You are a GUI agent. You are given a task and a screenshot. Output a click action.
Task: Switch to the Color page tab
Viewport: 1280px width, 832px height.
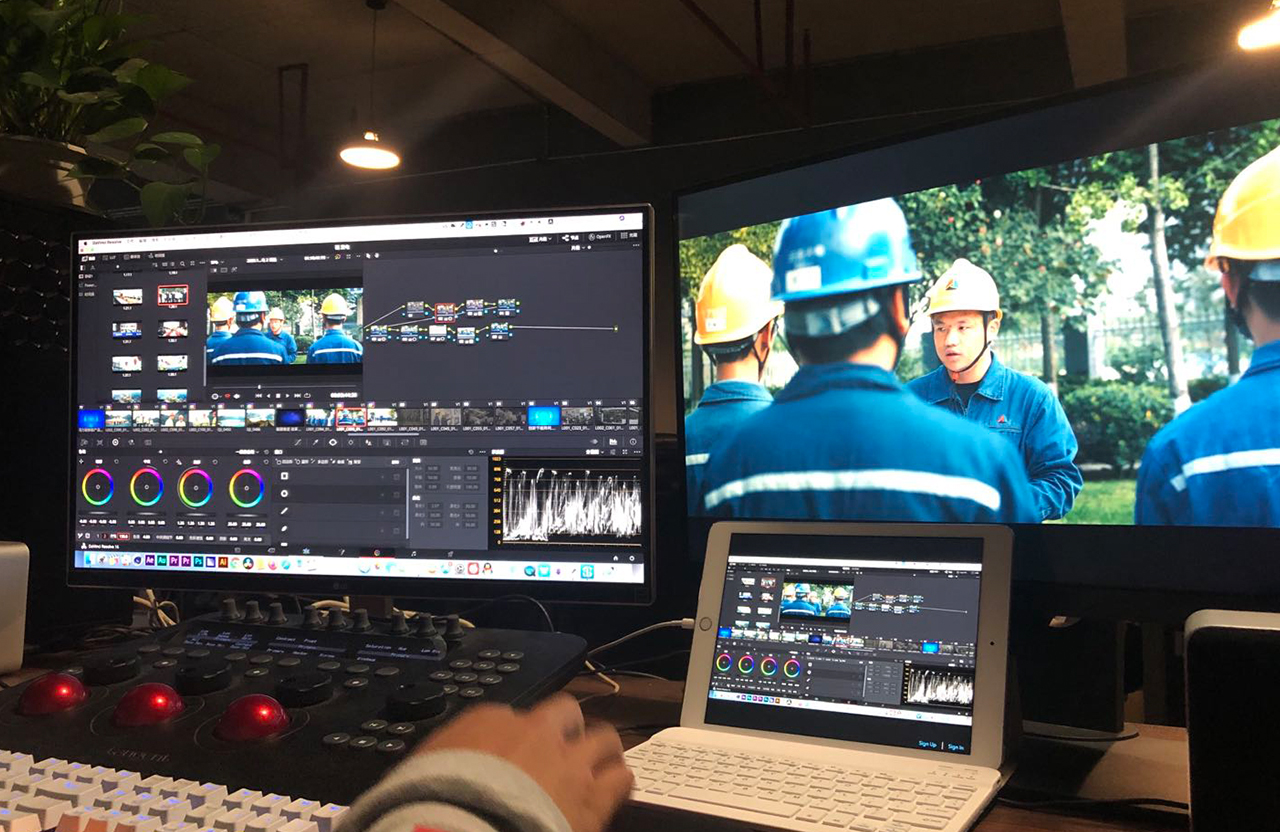tap(376, 552)
